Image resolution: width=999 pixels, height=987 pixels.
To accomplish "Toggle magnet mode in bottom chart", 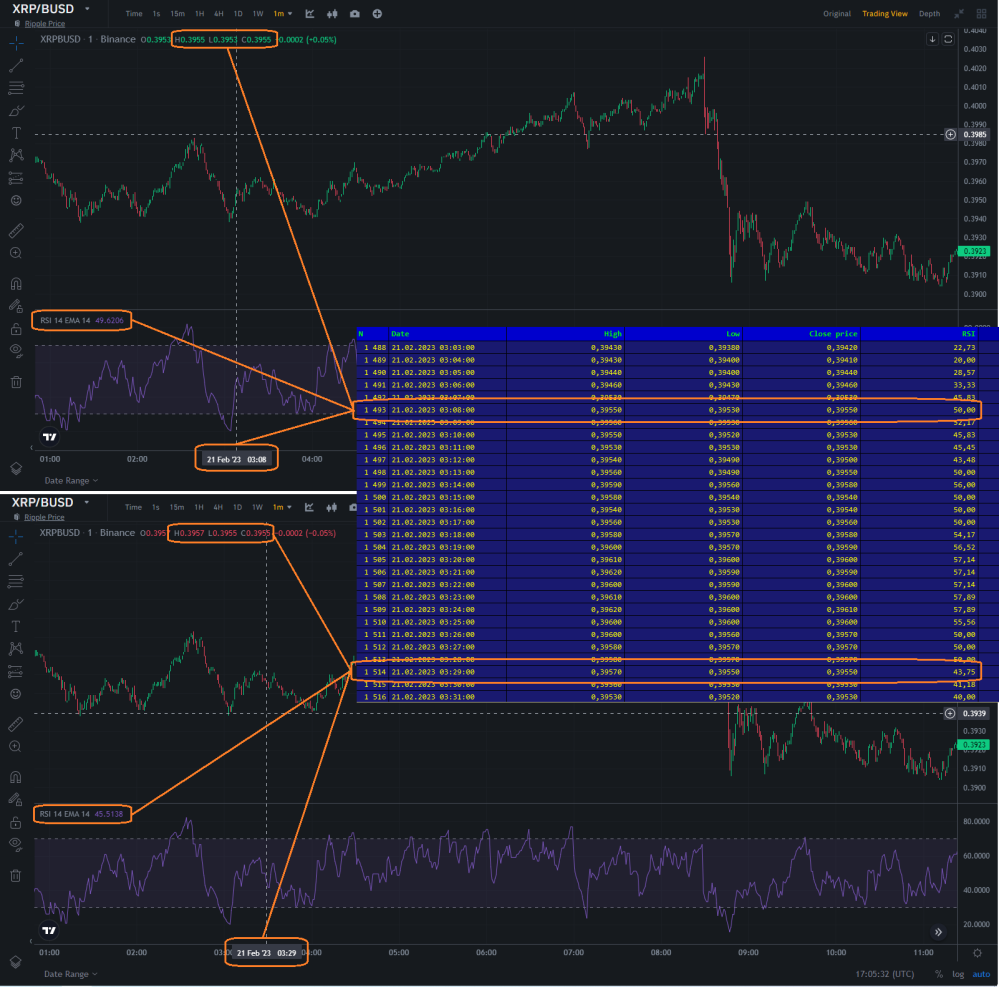I will tap(15, 777).
